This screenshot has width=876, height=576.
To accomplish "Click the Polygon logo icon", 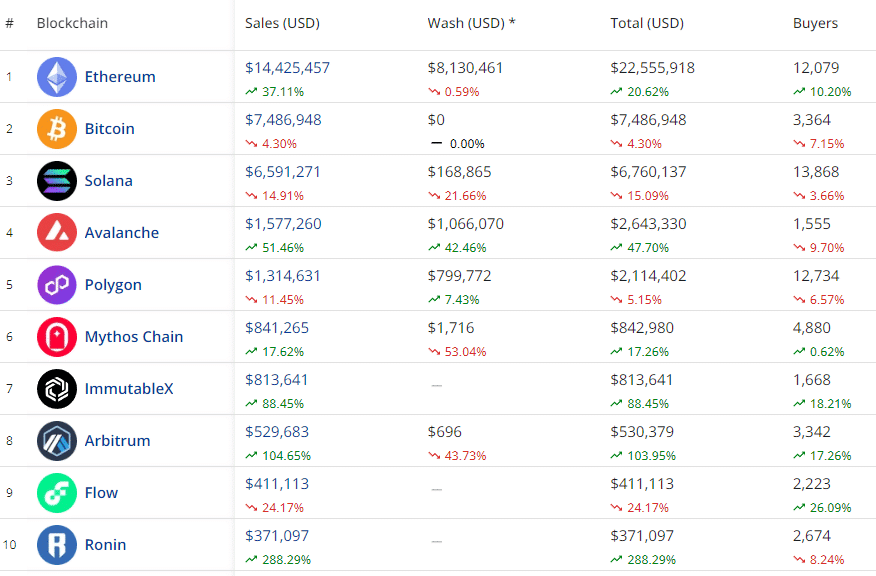I will click(57, 284).
